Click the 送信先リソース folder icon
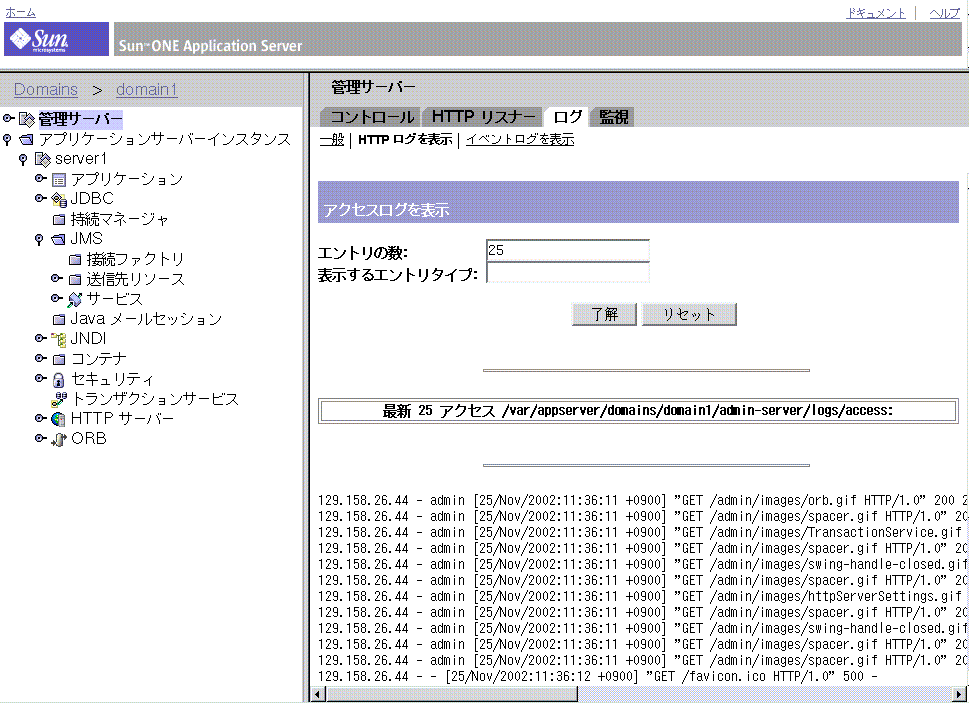 click(75, 279)
